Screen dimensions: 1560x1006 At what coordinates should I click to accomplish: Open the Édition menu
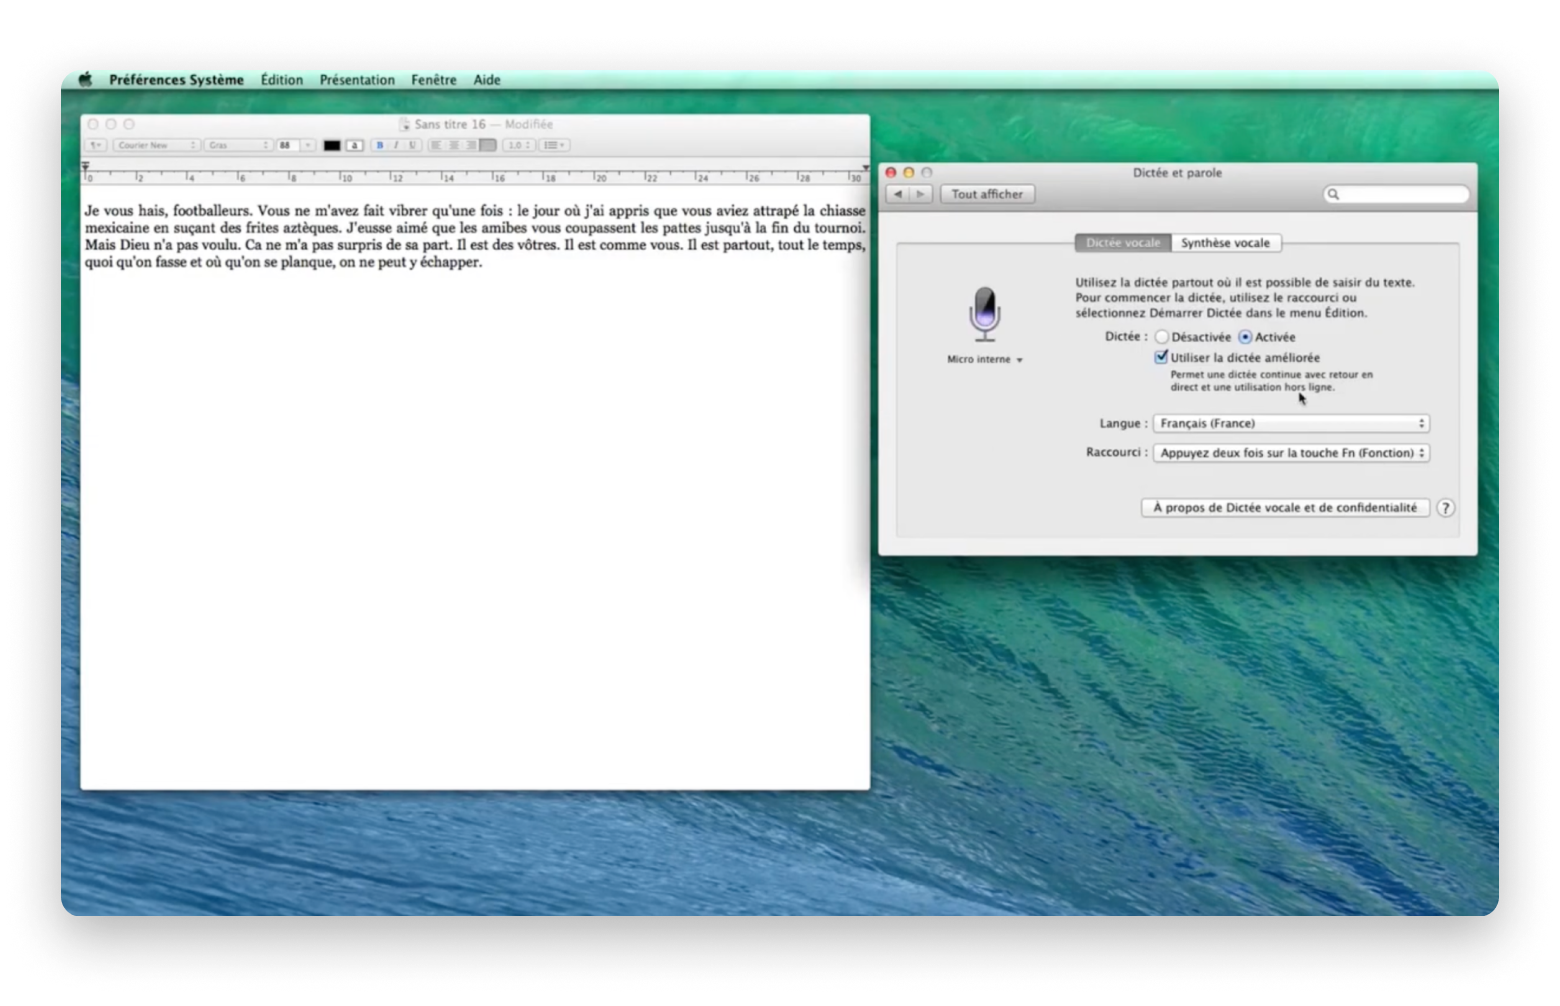282,80
